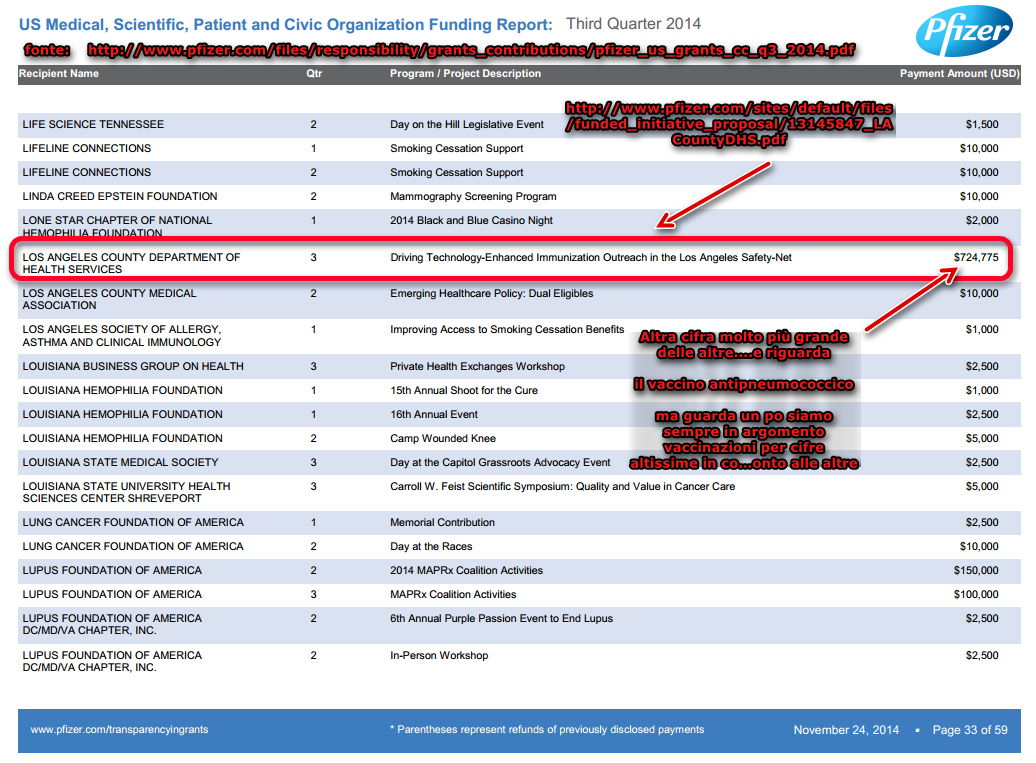Click the $1,500 payment amount

point(982,124)
